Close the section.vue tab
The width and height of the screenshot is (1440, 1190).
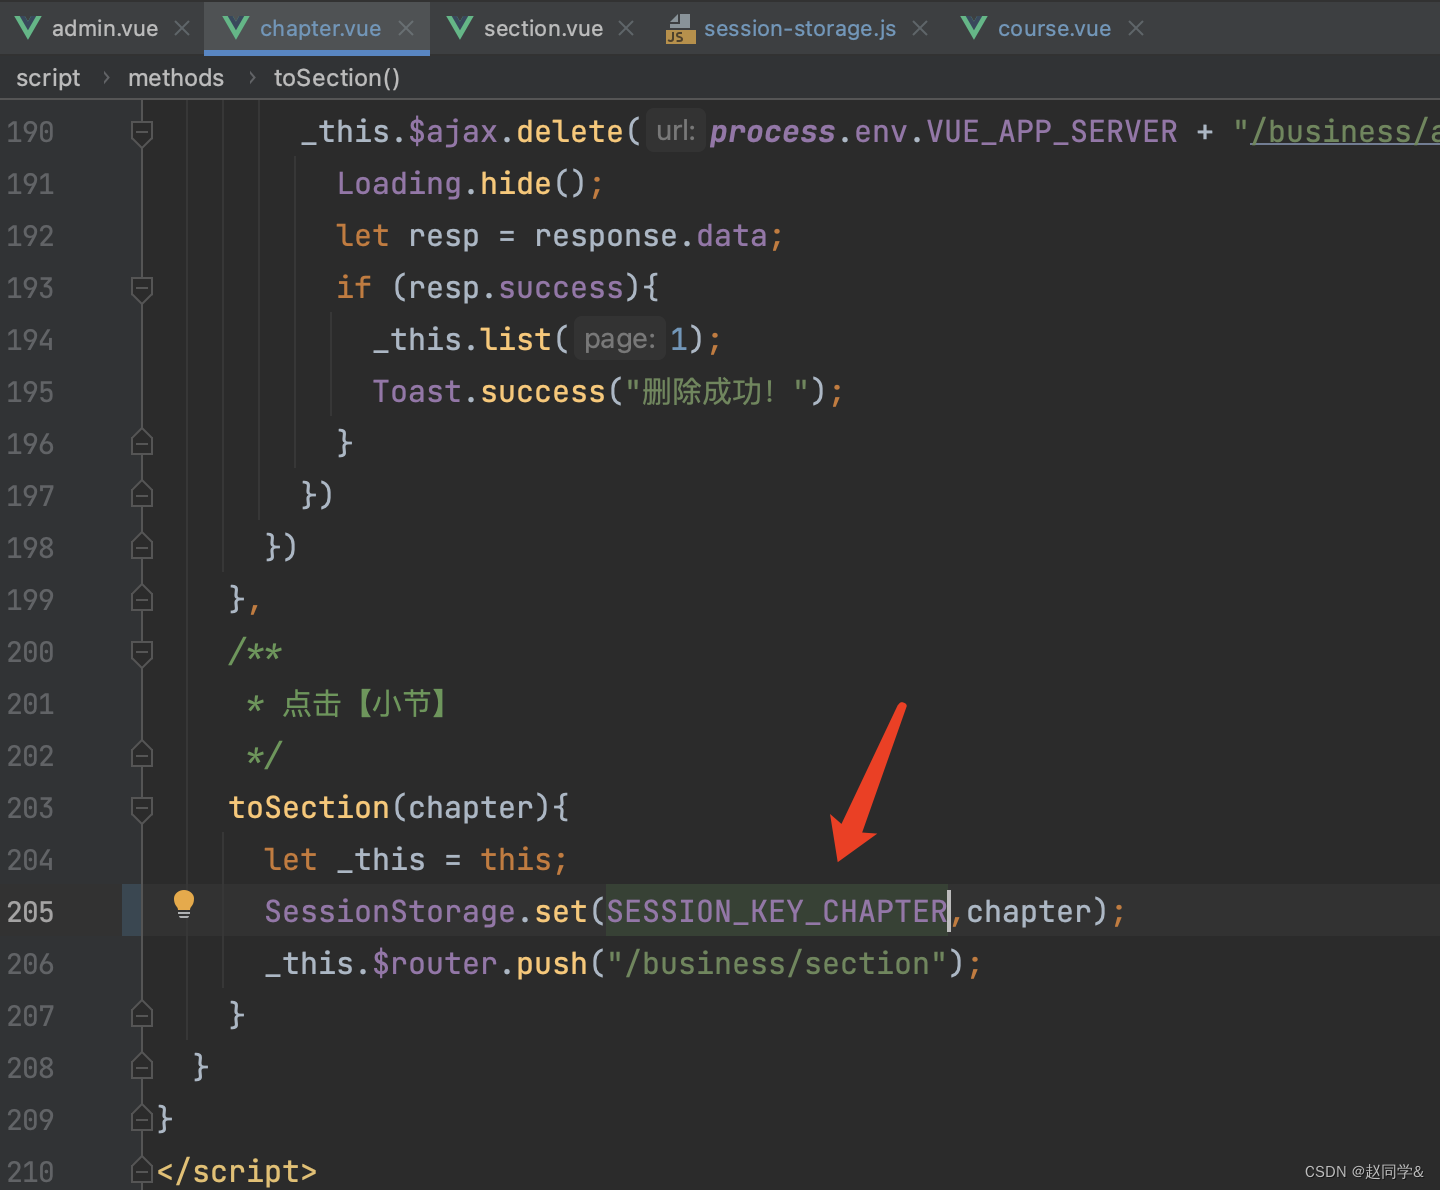[626, 28]
